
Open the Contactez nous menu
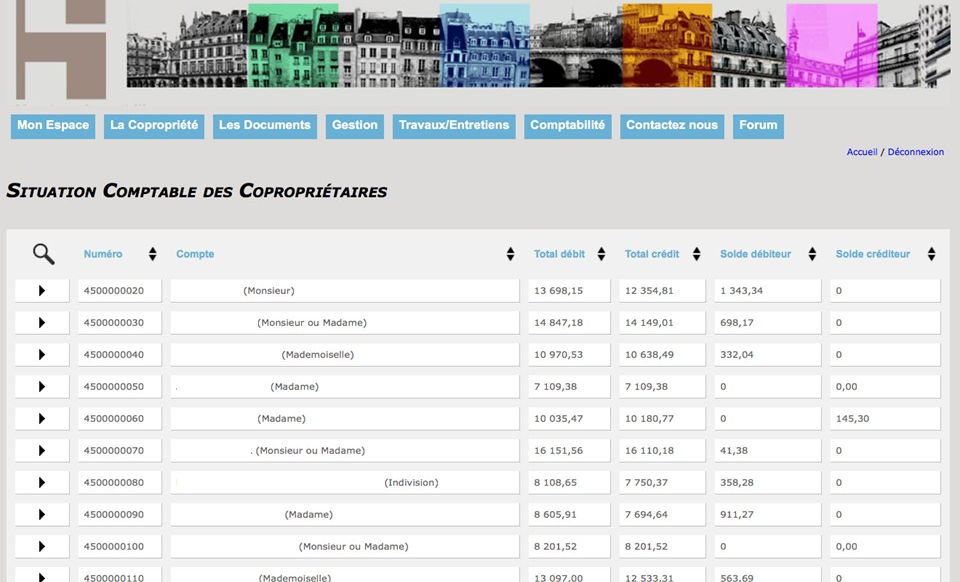click(672, 126)
